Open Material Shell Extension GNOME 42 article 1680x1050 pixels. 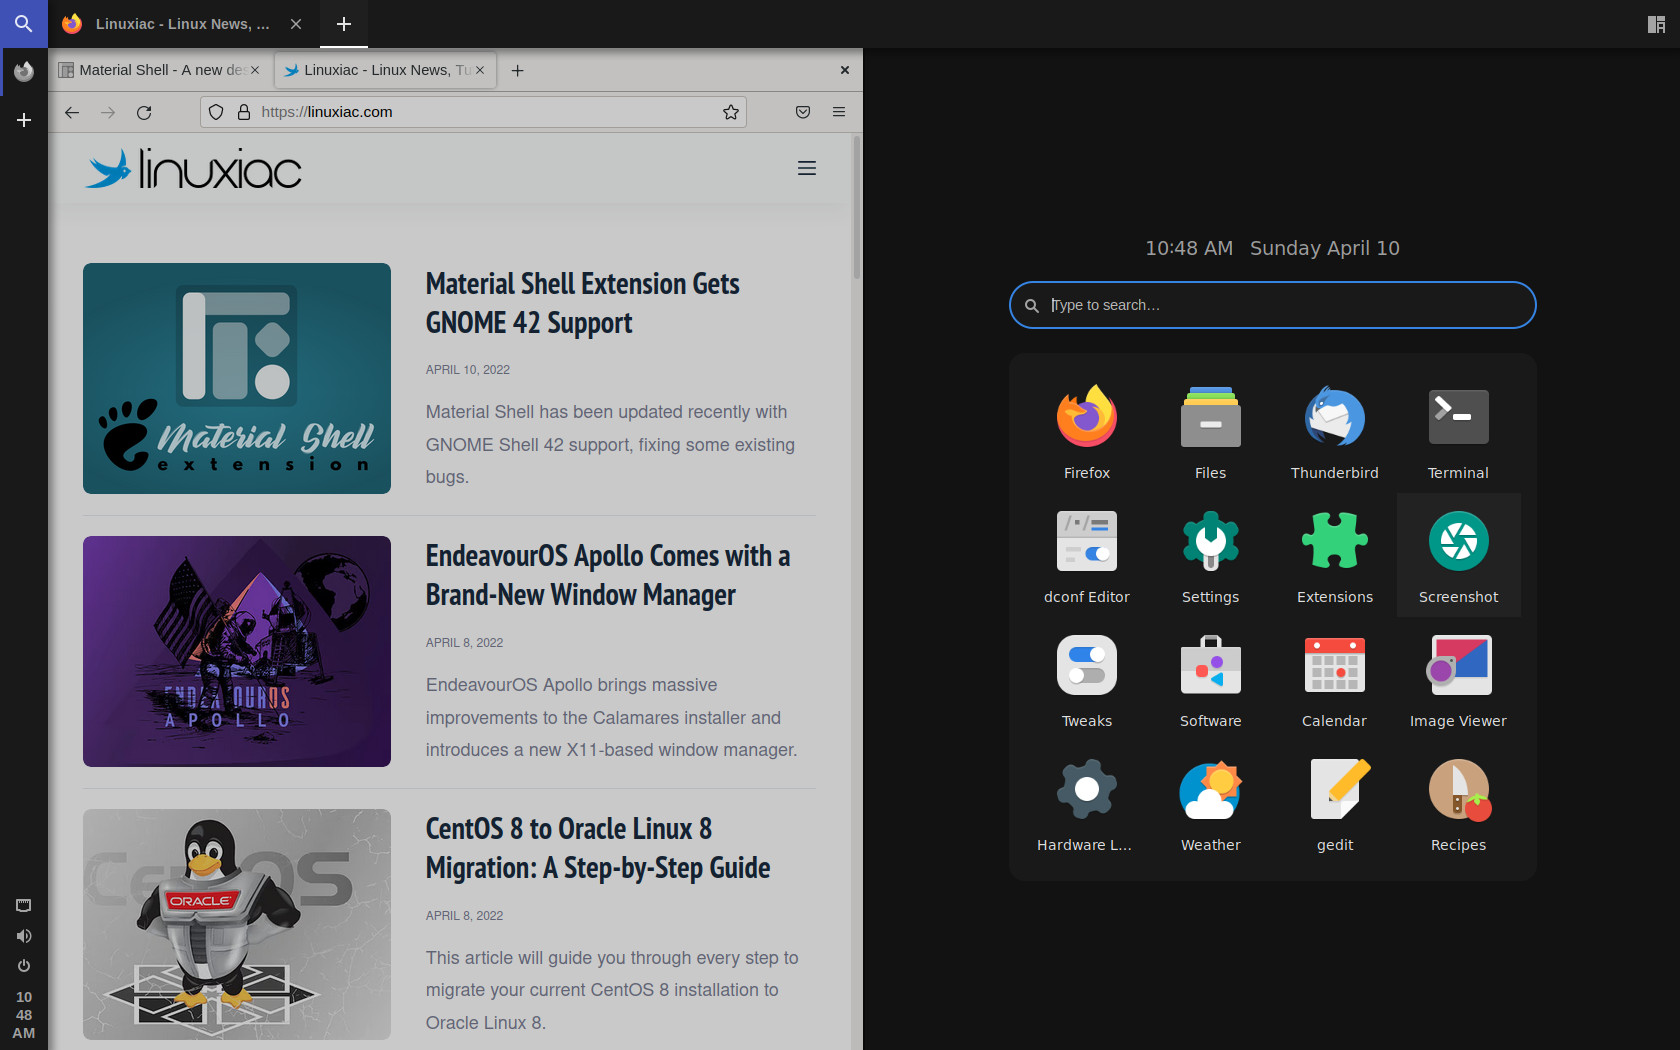point(582,303)
